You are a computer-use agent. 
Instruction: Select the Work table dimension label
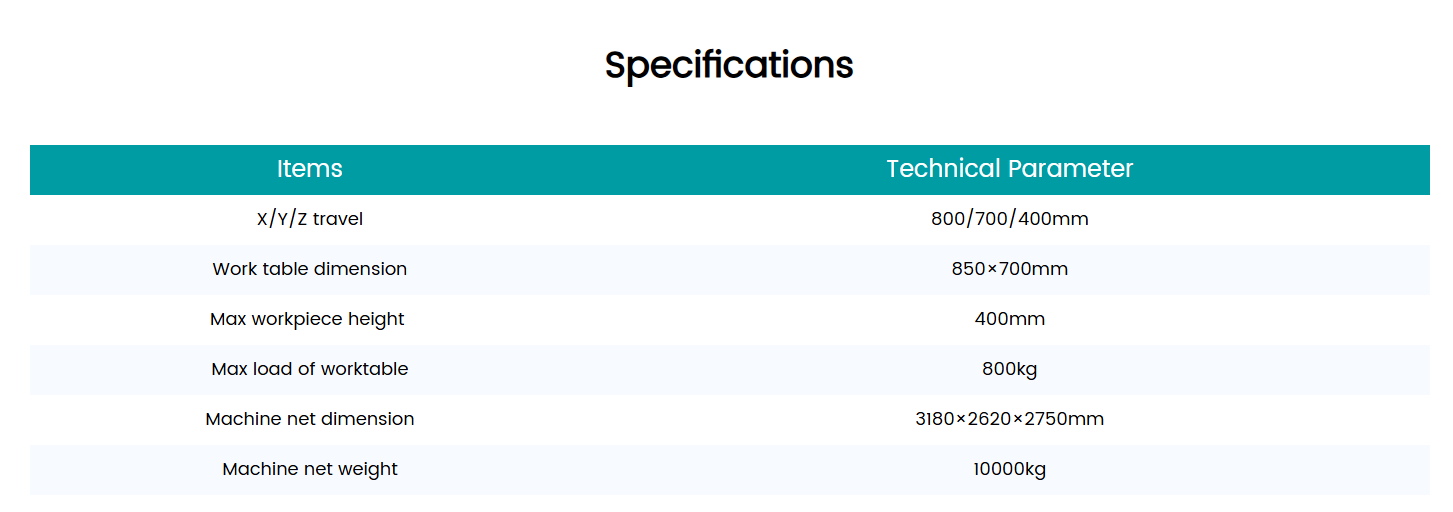point(309,269)
